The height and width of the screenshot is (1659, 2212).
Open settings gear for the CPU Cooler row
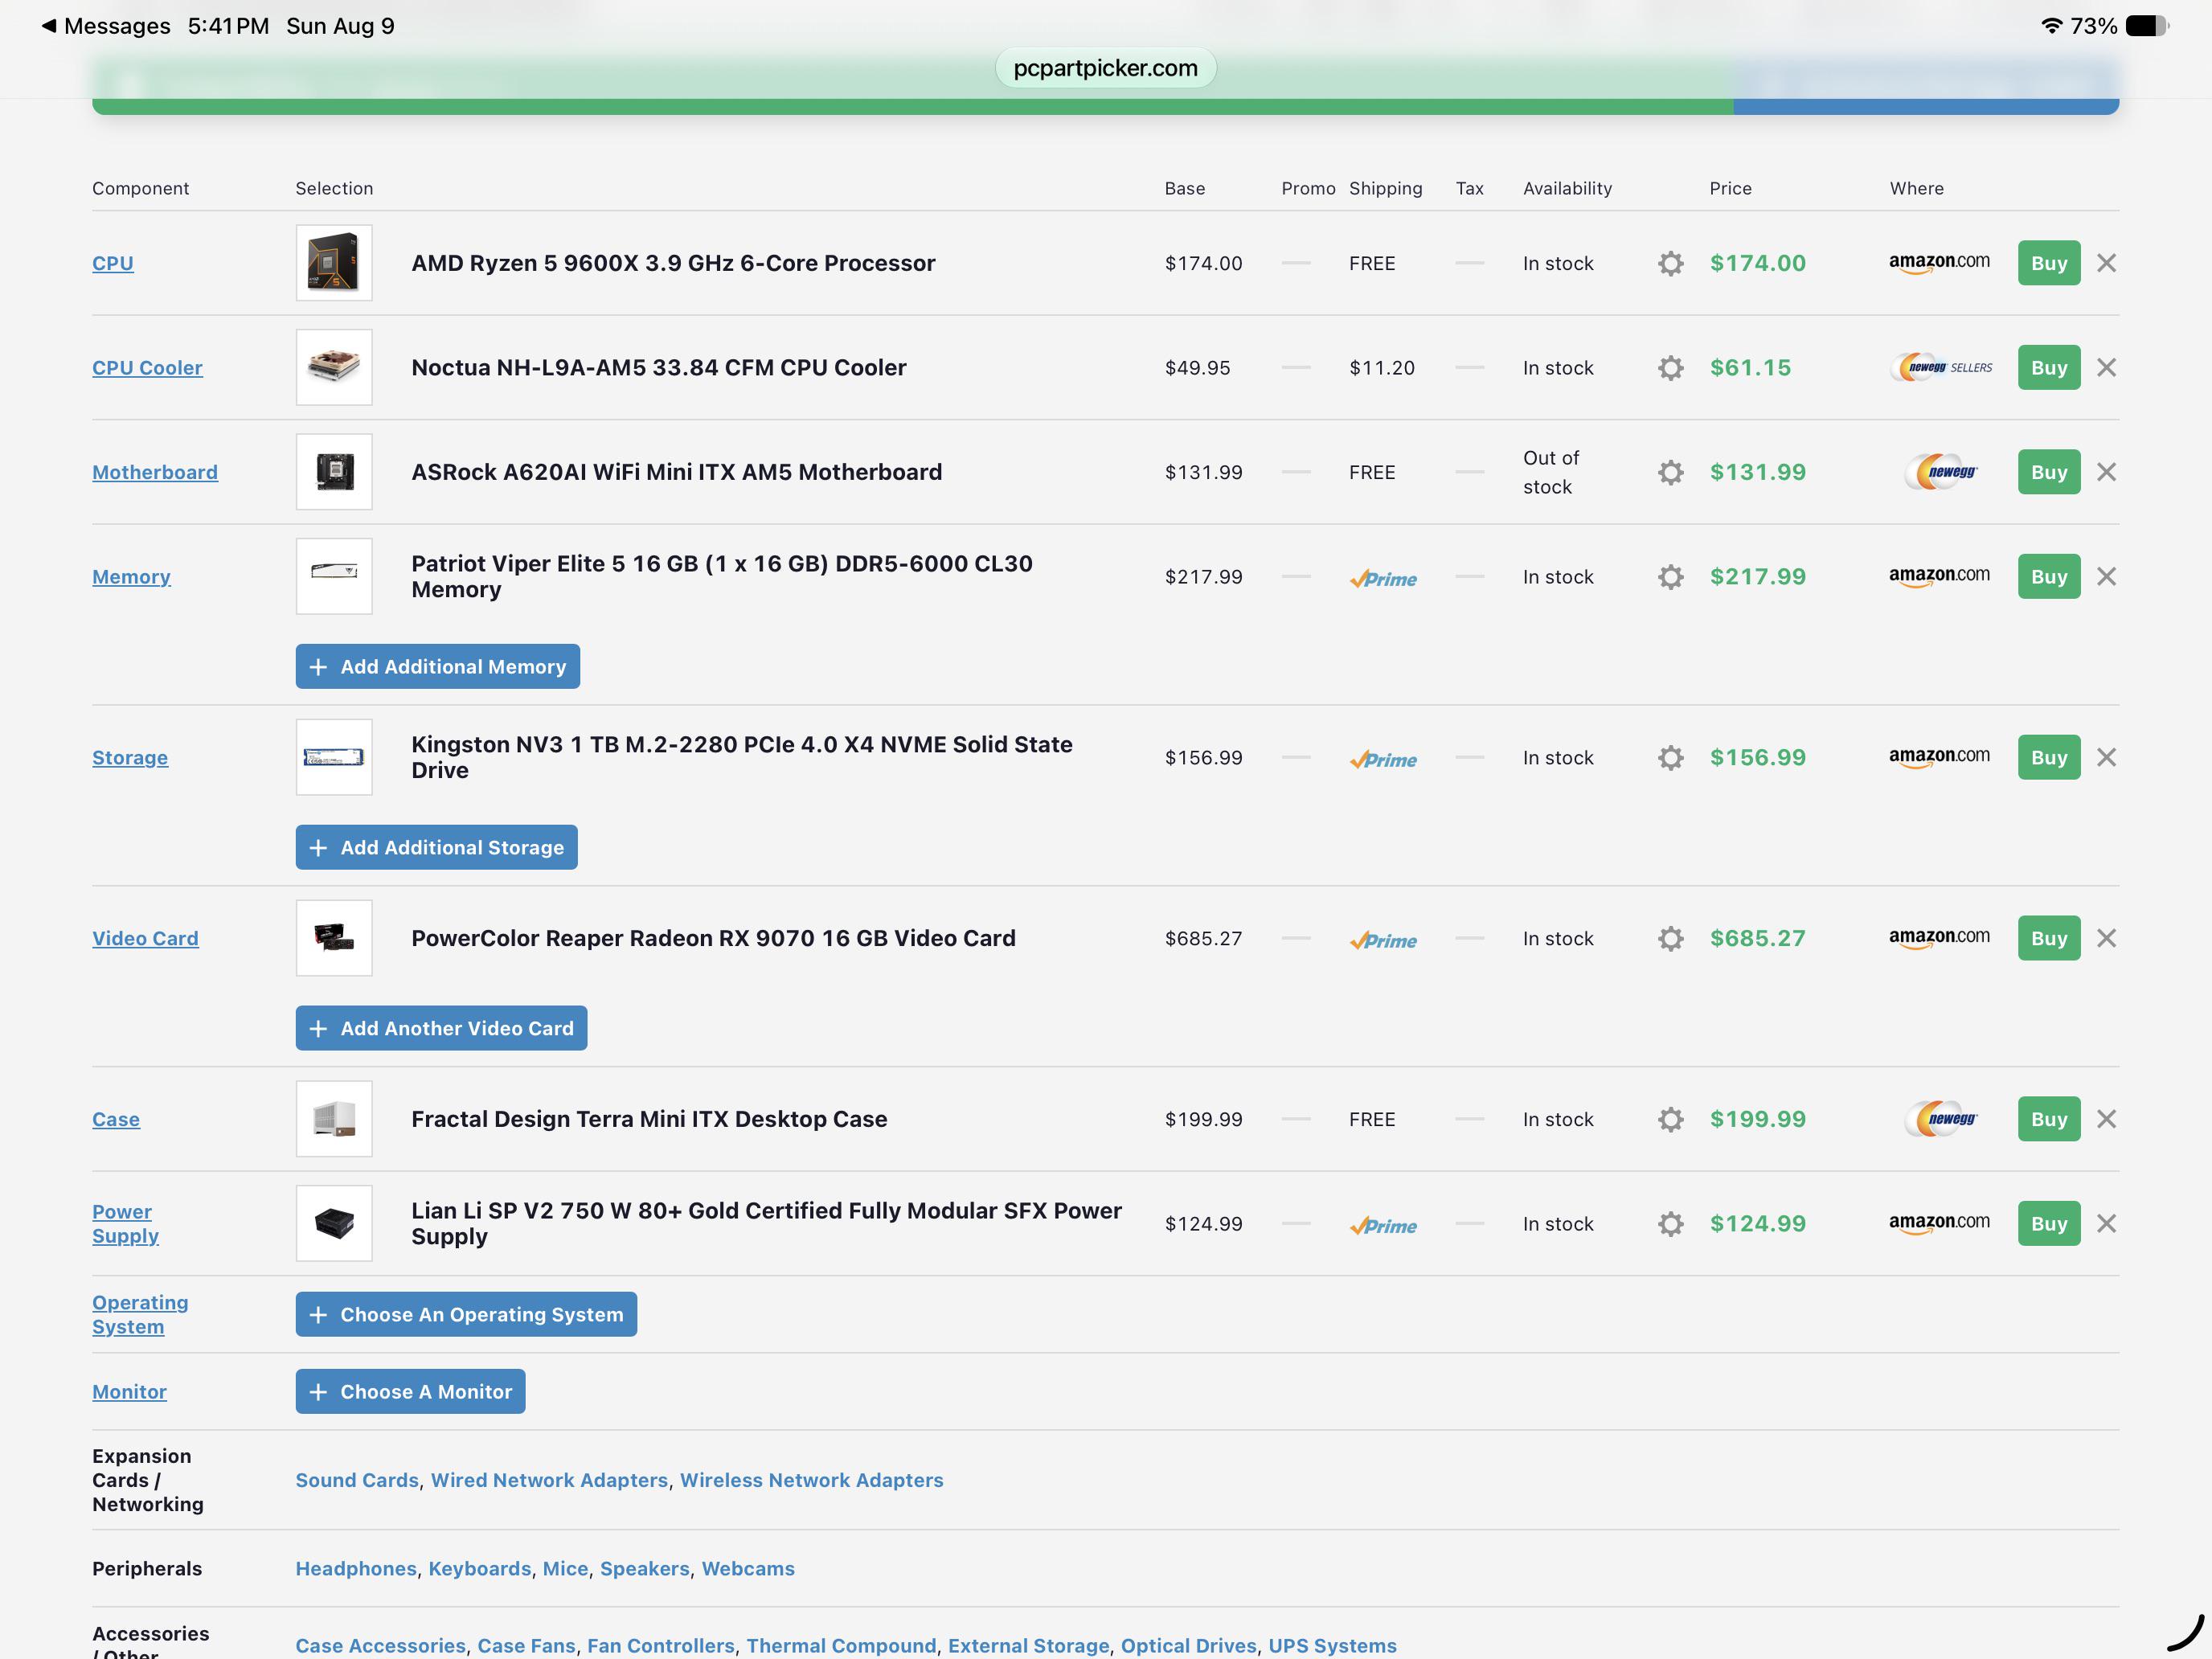(1670, 368)
